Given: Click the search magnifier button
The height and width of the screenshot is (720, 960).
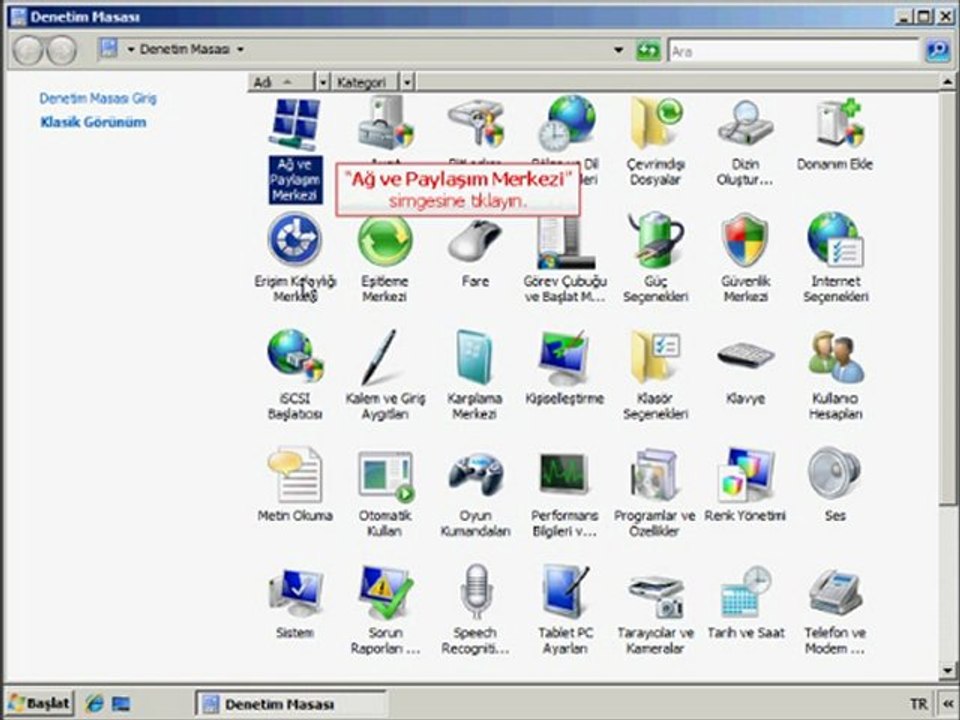Looking at the screenshot, I should coord(938,51).
